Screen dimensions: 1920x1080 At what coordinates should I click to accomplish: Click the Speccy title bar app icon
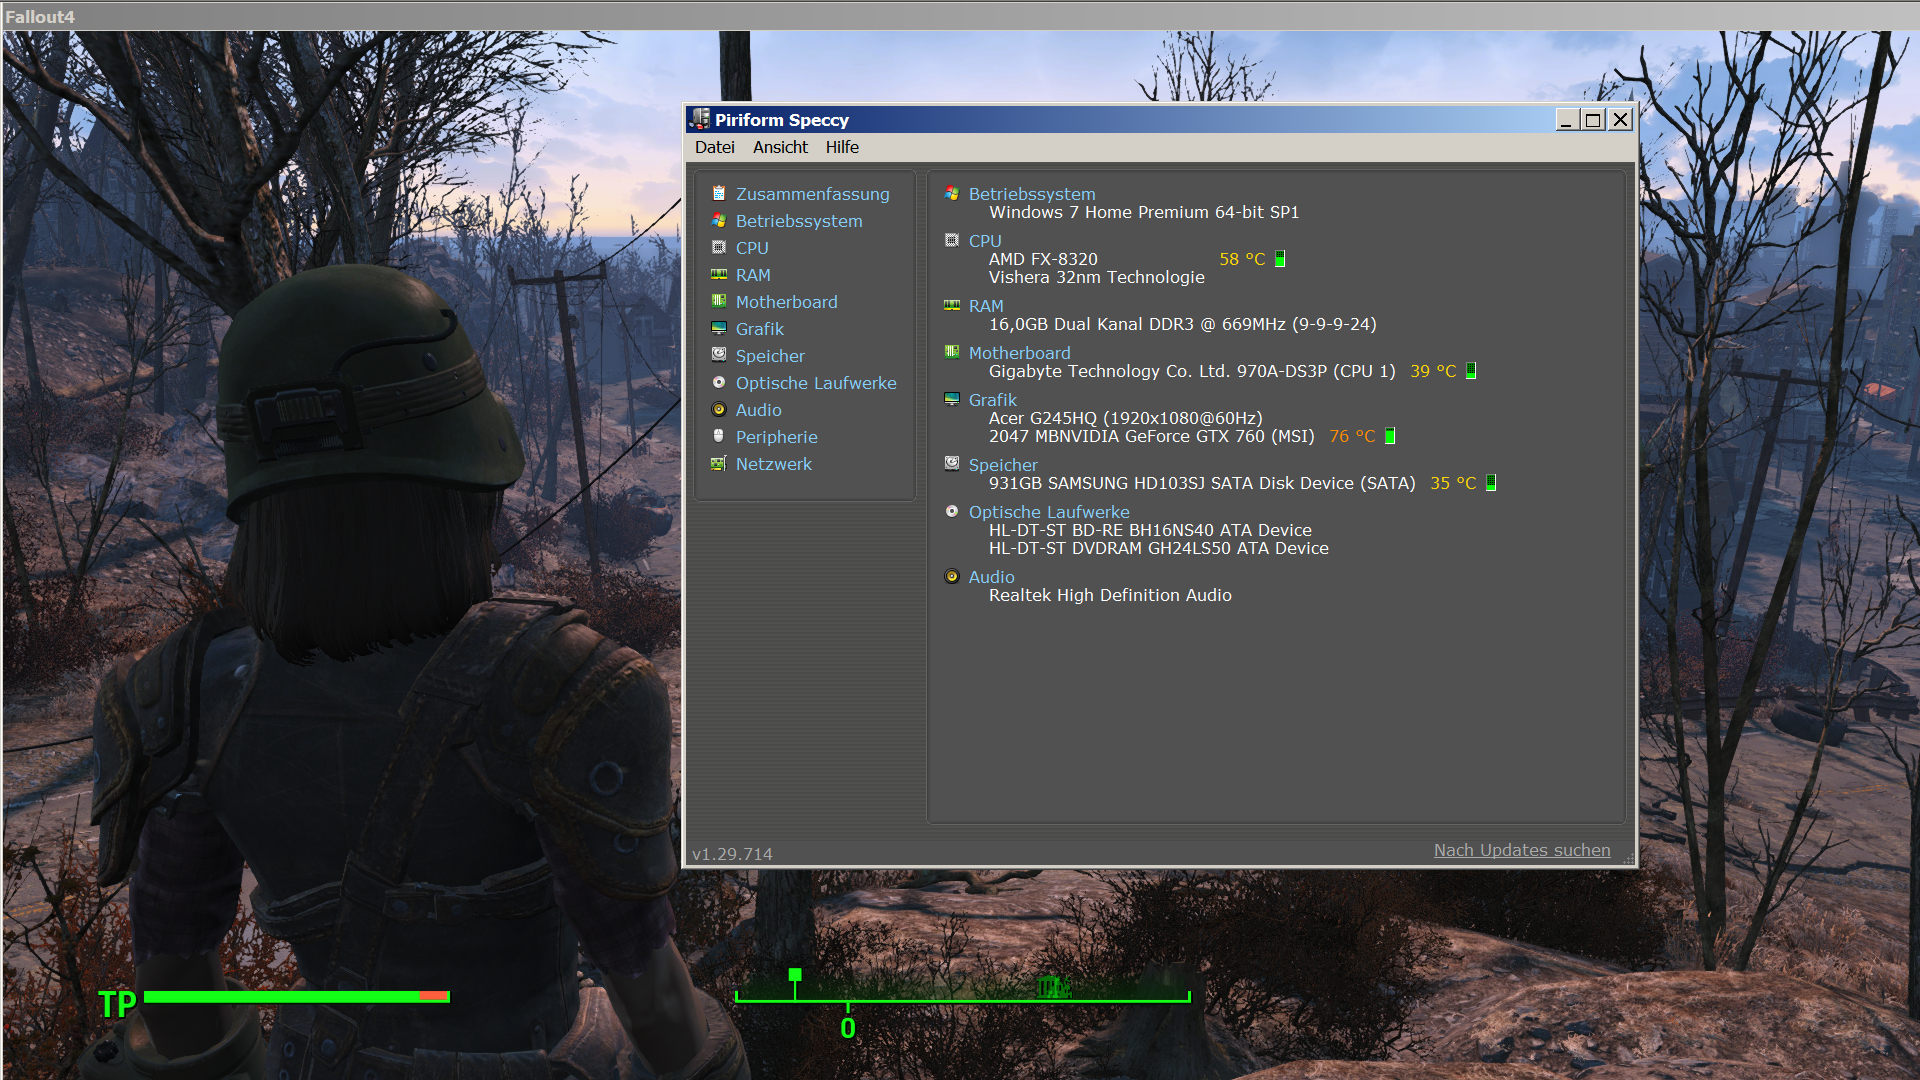tap(700, 119)
